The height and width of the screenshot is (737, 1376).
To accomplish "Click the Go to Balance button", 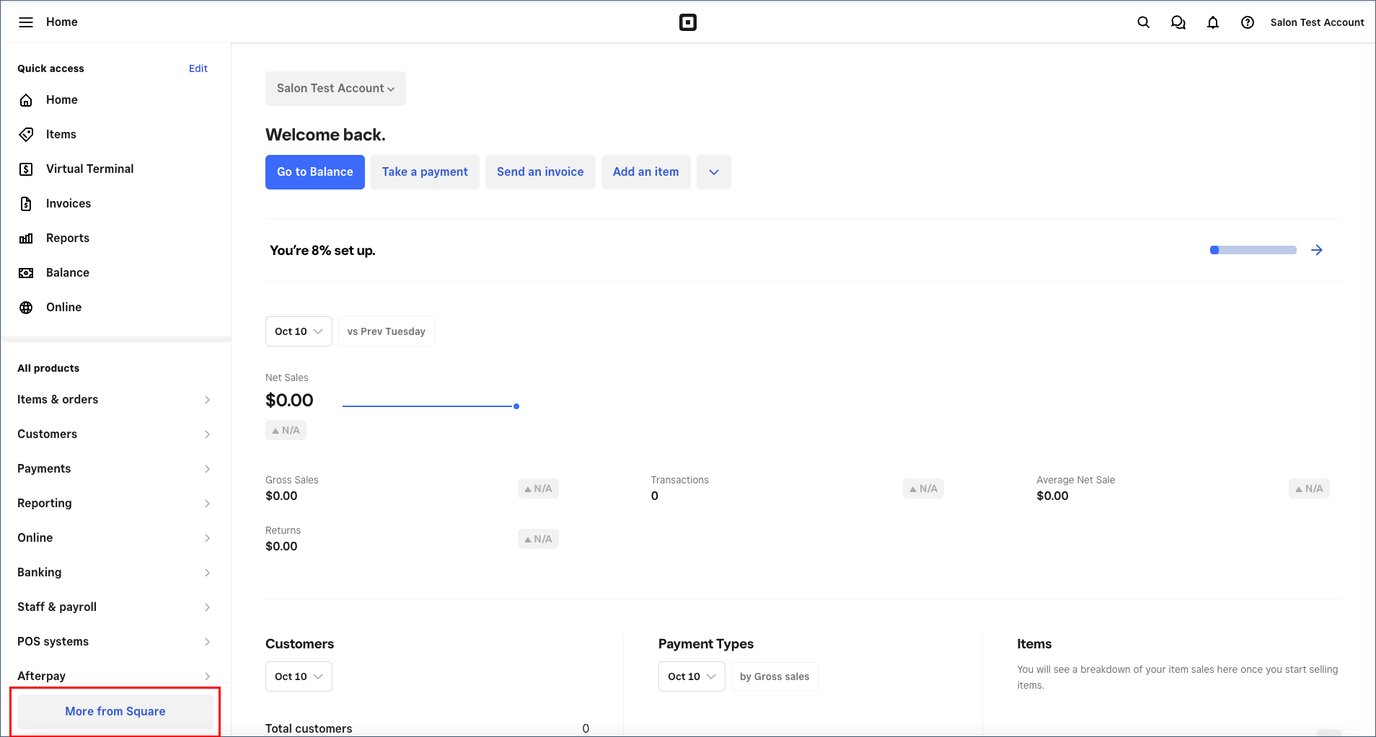I will (x=315, y=172).
